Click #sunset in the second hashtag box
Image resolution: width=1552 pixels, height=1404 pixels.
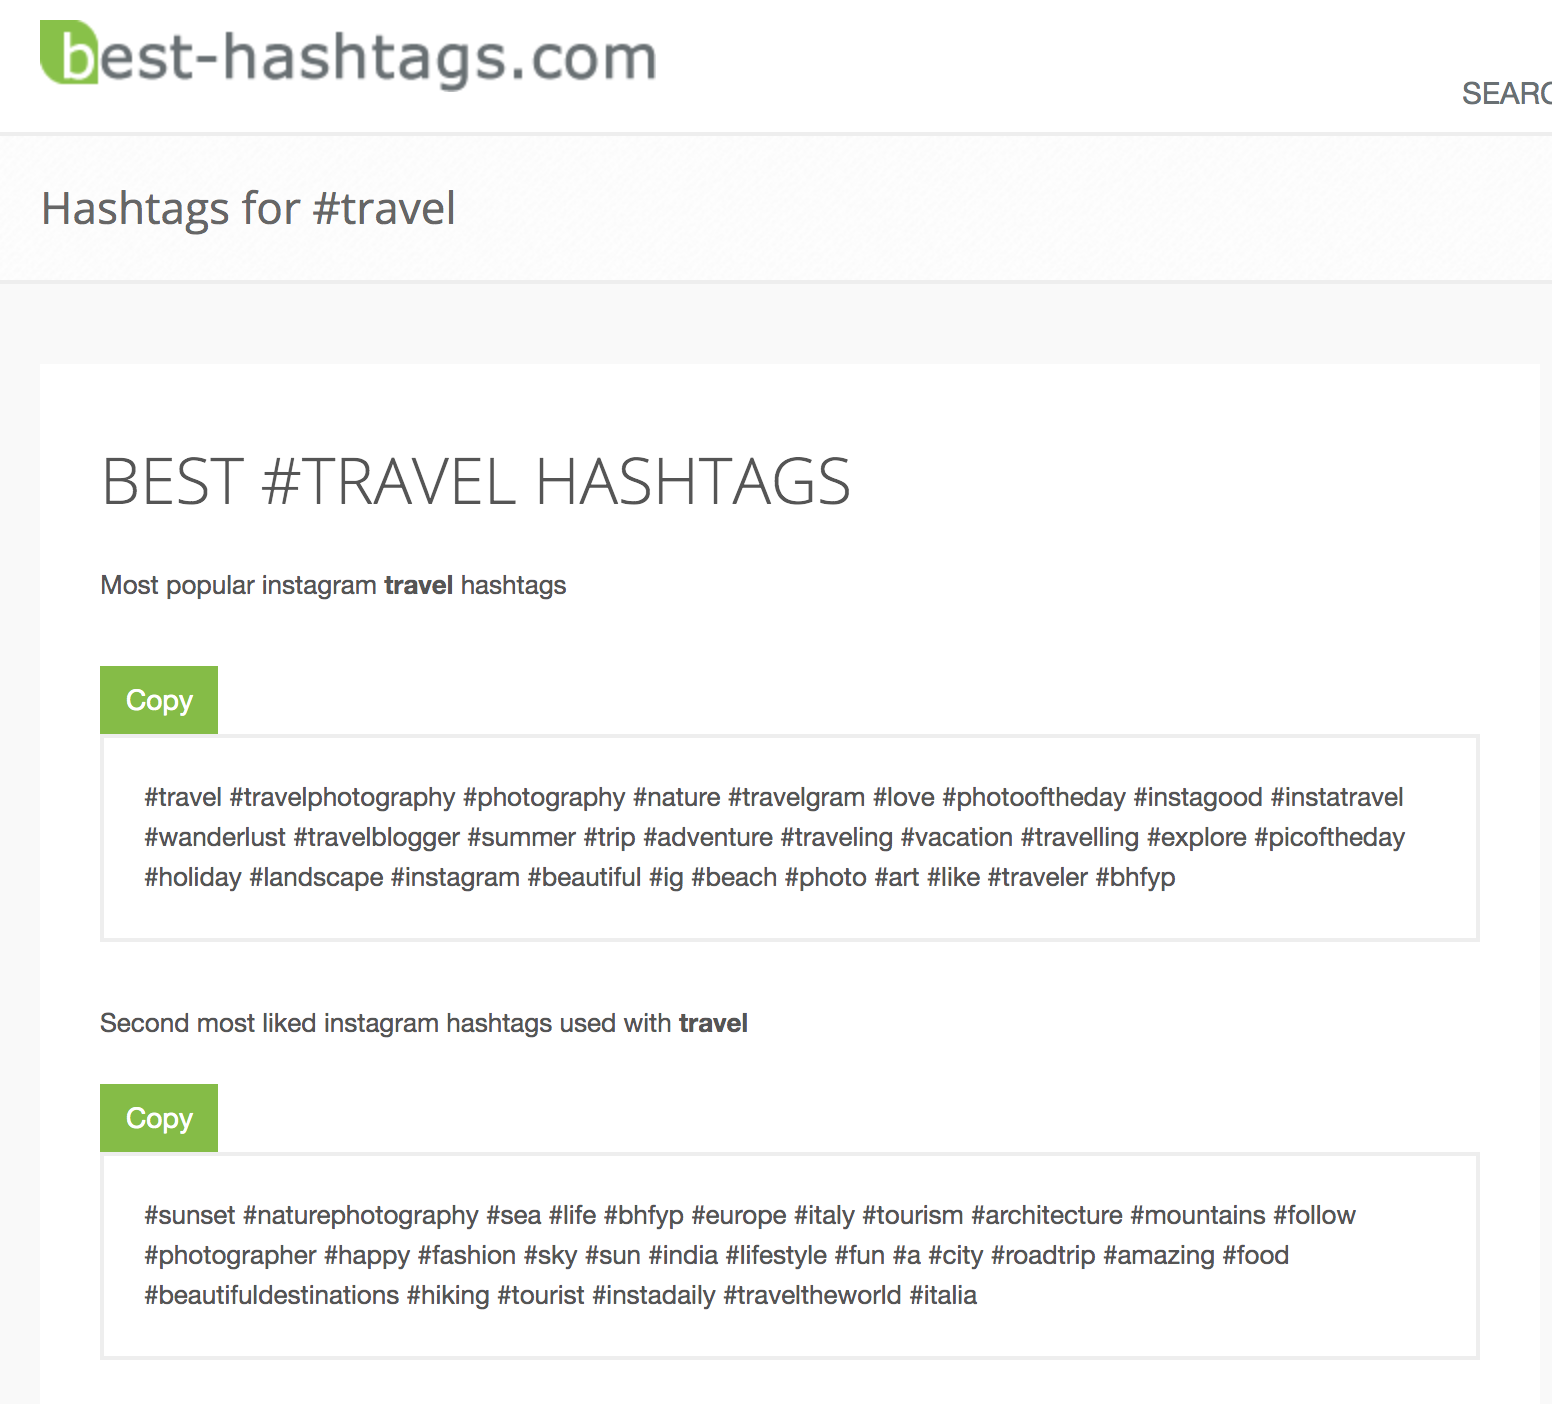190,1215
